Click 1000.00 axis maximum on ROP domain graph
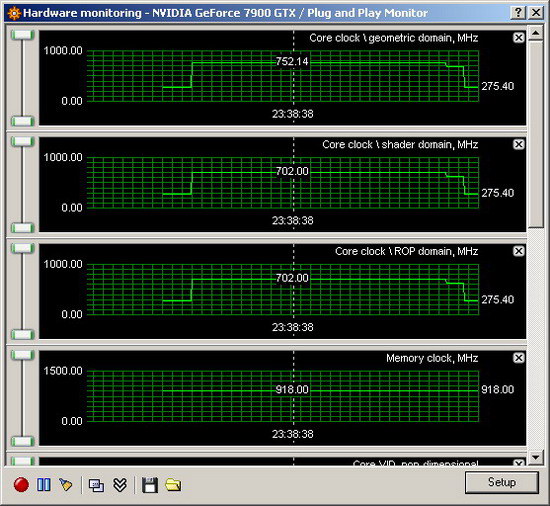This screenshot has width=550, height=506. [63, 264]
